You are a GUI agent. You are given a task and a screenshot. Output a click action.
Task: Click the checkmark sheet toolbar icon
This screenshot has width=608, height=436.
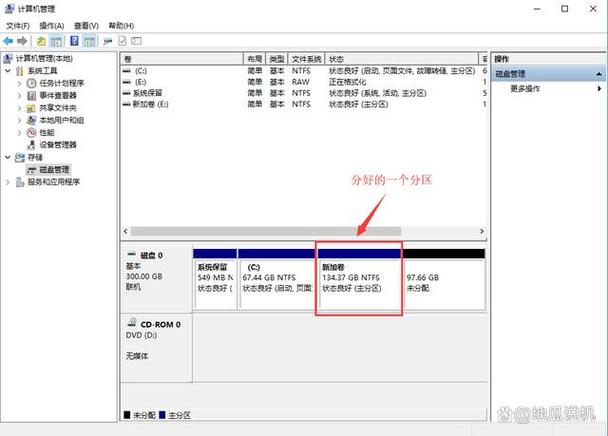pyautogui.click(x=122, y=41)
